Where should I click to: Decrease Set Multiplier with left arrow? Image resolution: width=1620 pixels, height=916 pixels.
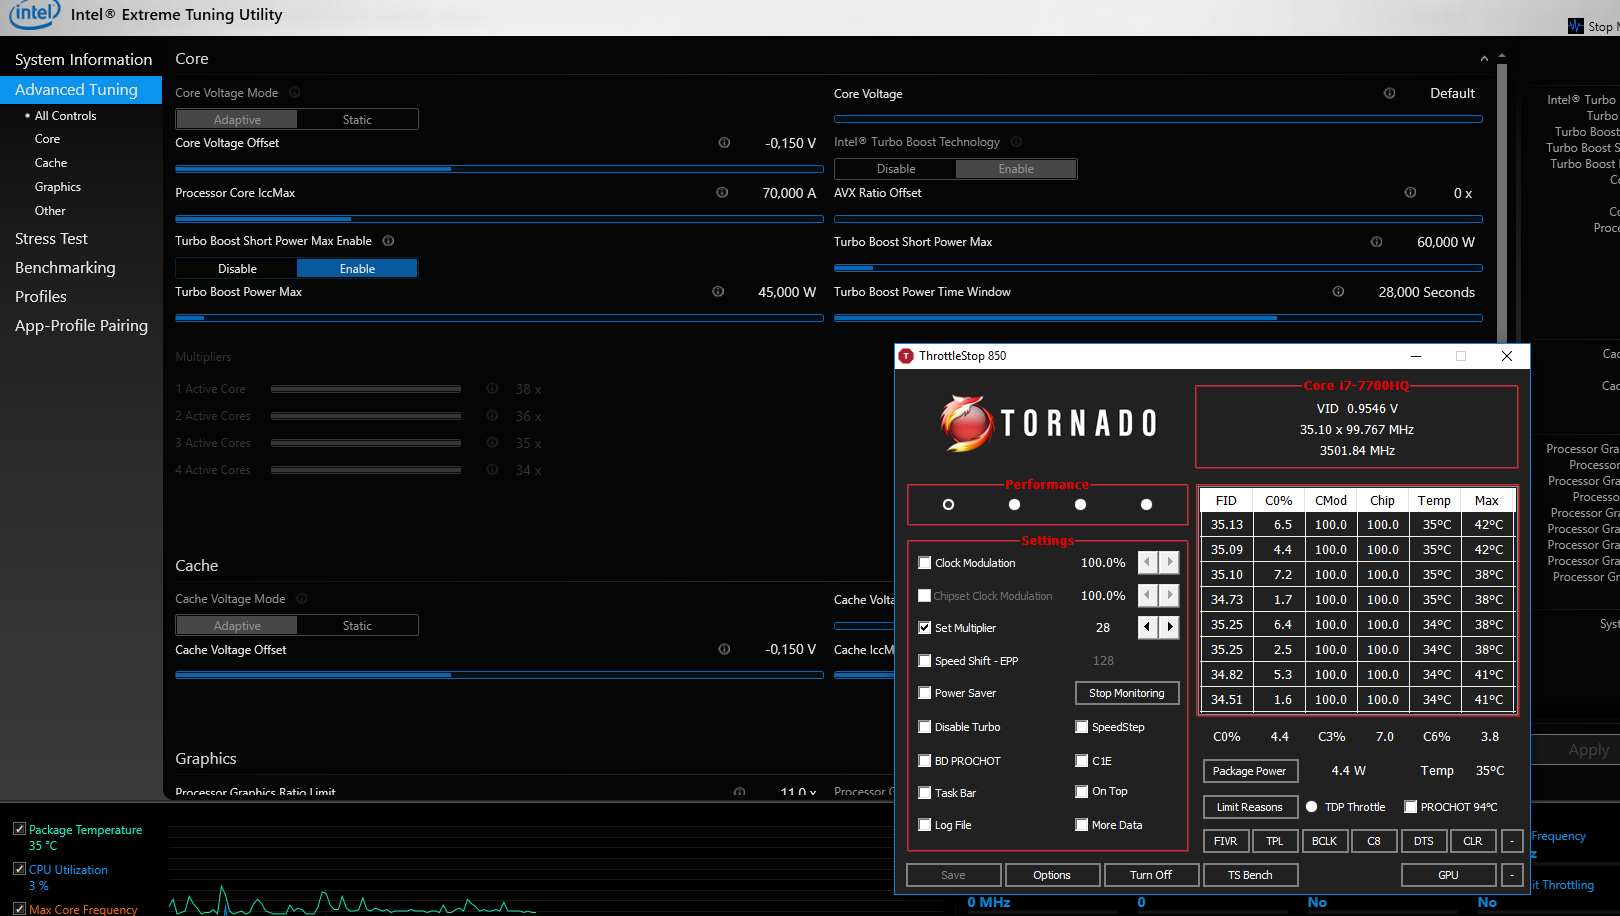(x=1147, y=627)
